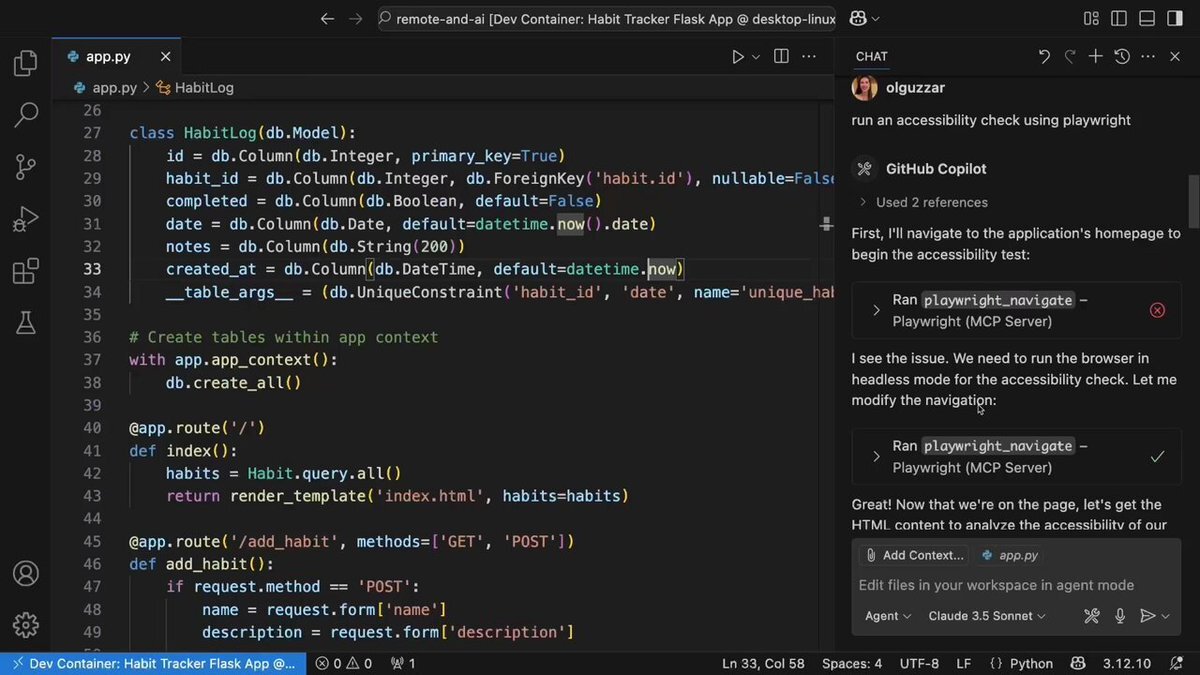Image resolution: width=1200 pixels, height=675 pixels.
Task: Select the CHAT panel tab
Action: pos(872,57)
